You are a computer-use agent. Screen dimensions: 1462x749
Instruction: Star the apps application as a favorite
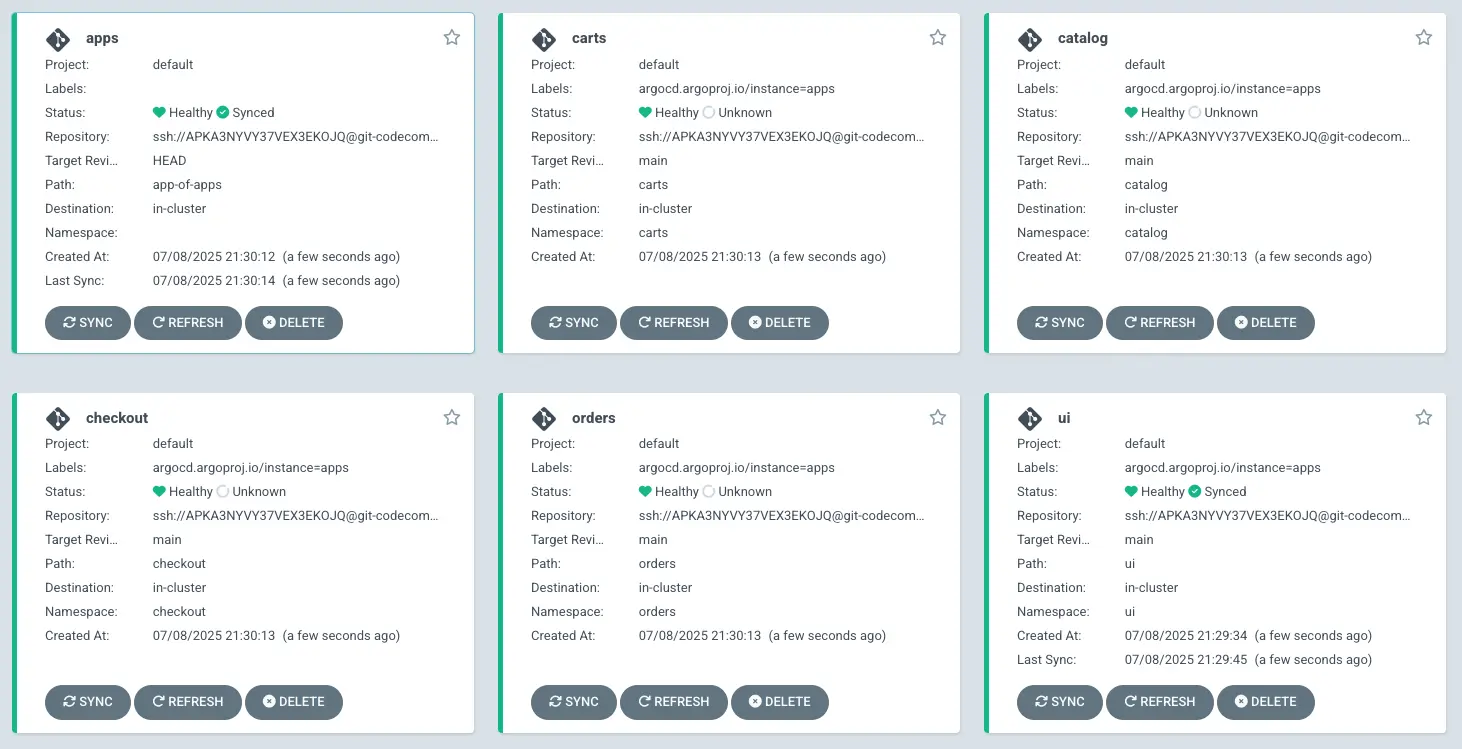pyautogui.click(x=451, y=36)
